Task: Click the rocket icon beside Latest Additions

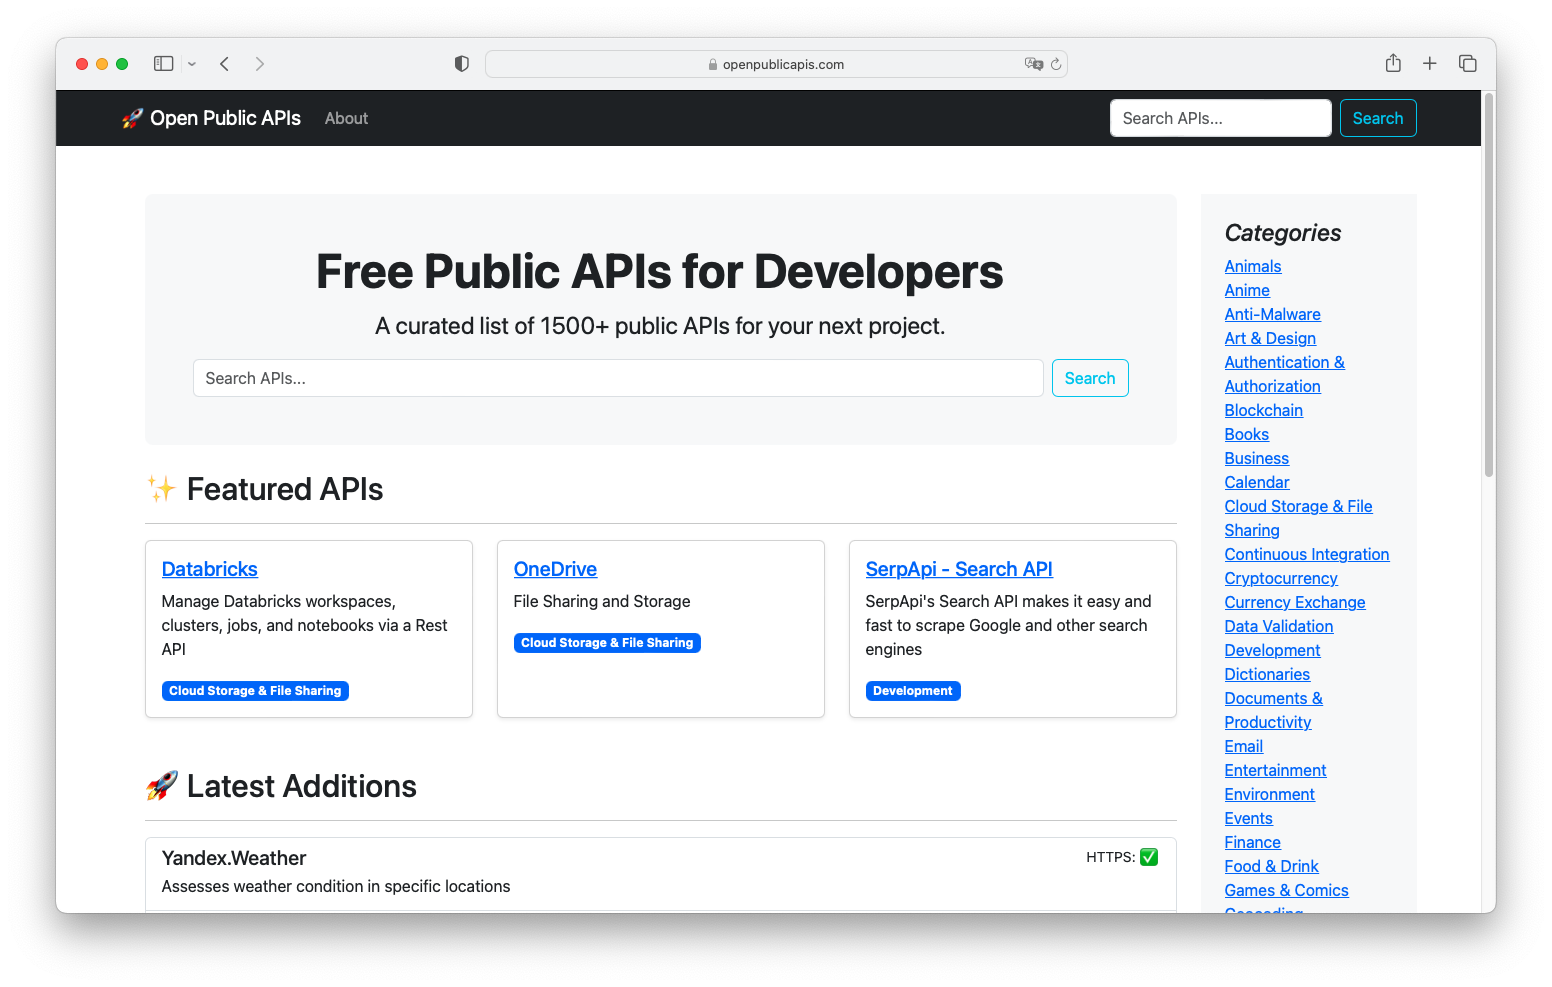Action: click(161, 786)
